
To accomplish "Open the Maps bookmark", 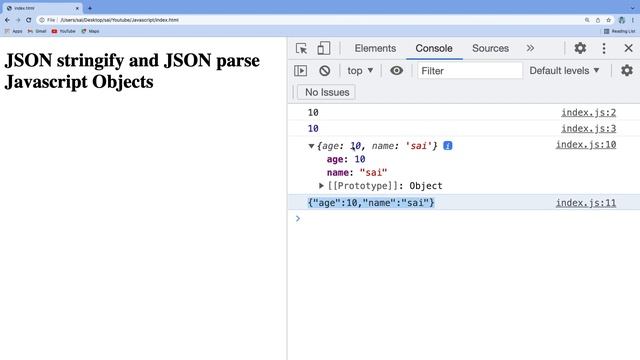I will pyautogui.click(x=90, y=31).
